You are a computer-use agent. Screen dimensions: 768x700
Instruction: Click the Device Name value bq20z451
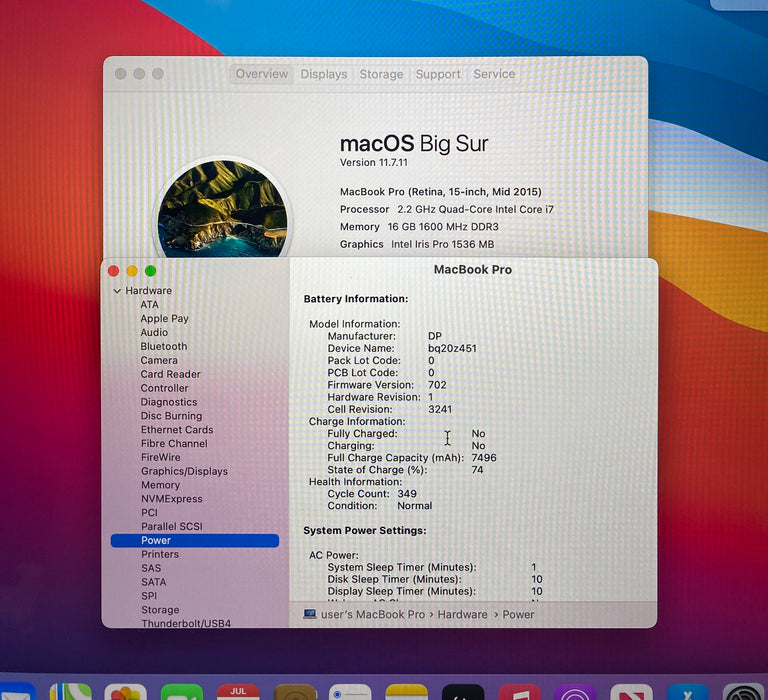coord(452,348)
